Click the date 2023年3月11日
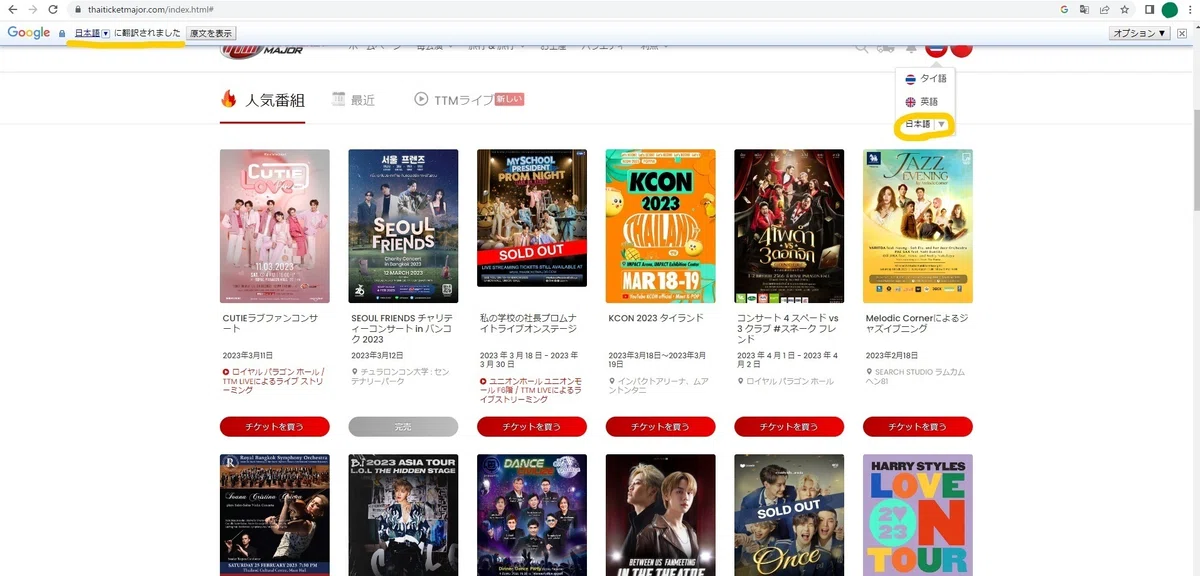 pos(248,355)
